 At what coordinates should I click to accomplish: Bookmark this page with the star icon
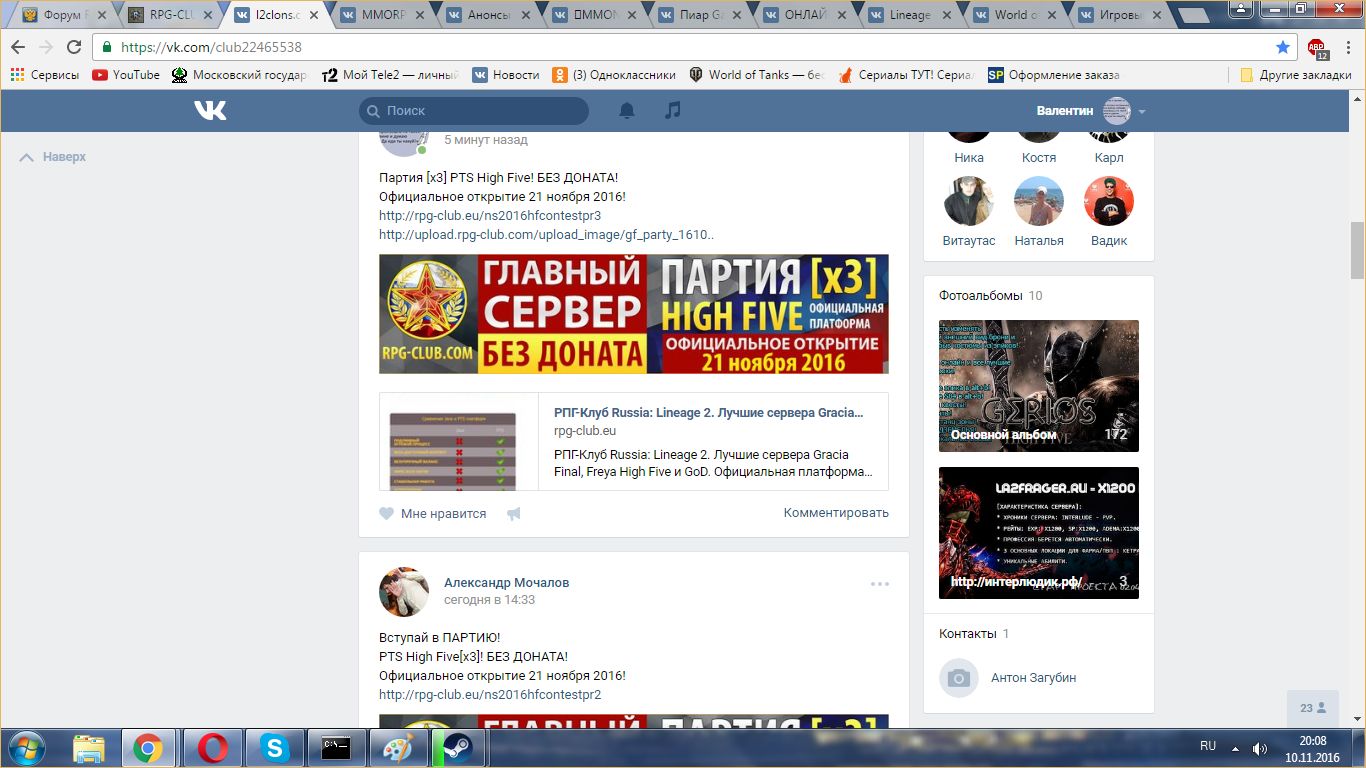click(1283, 47)
